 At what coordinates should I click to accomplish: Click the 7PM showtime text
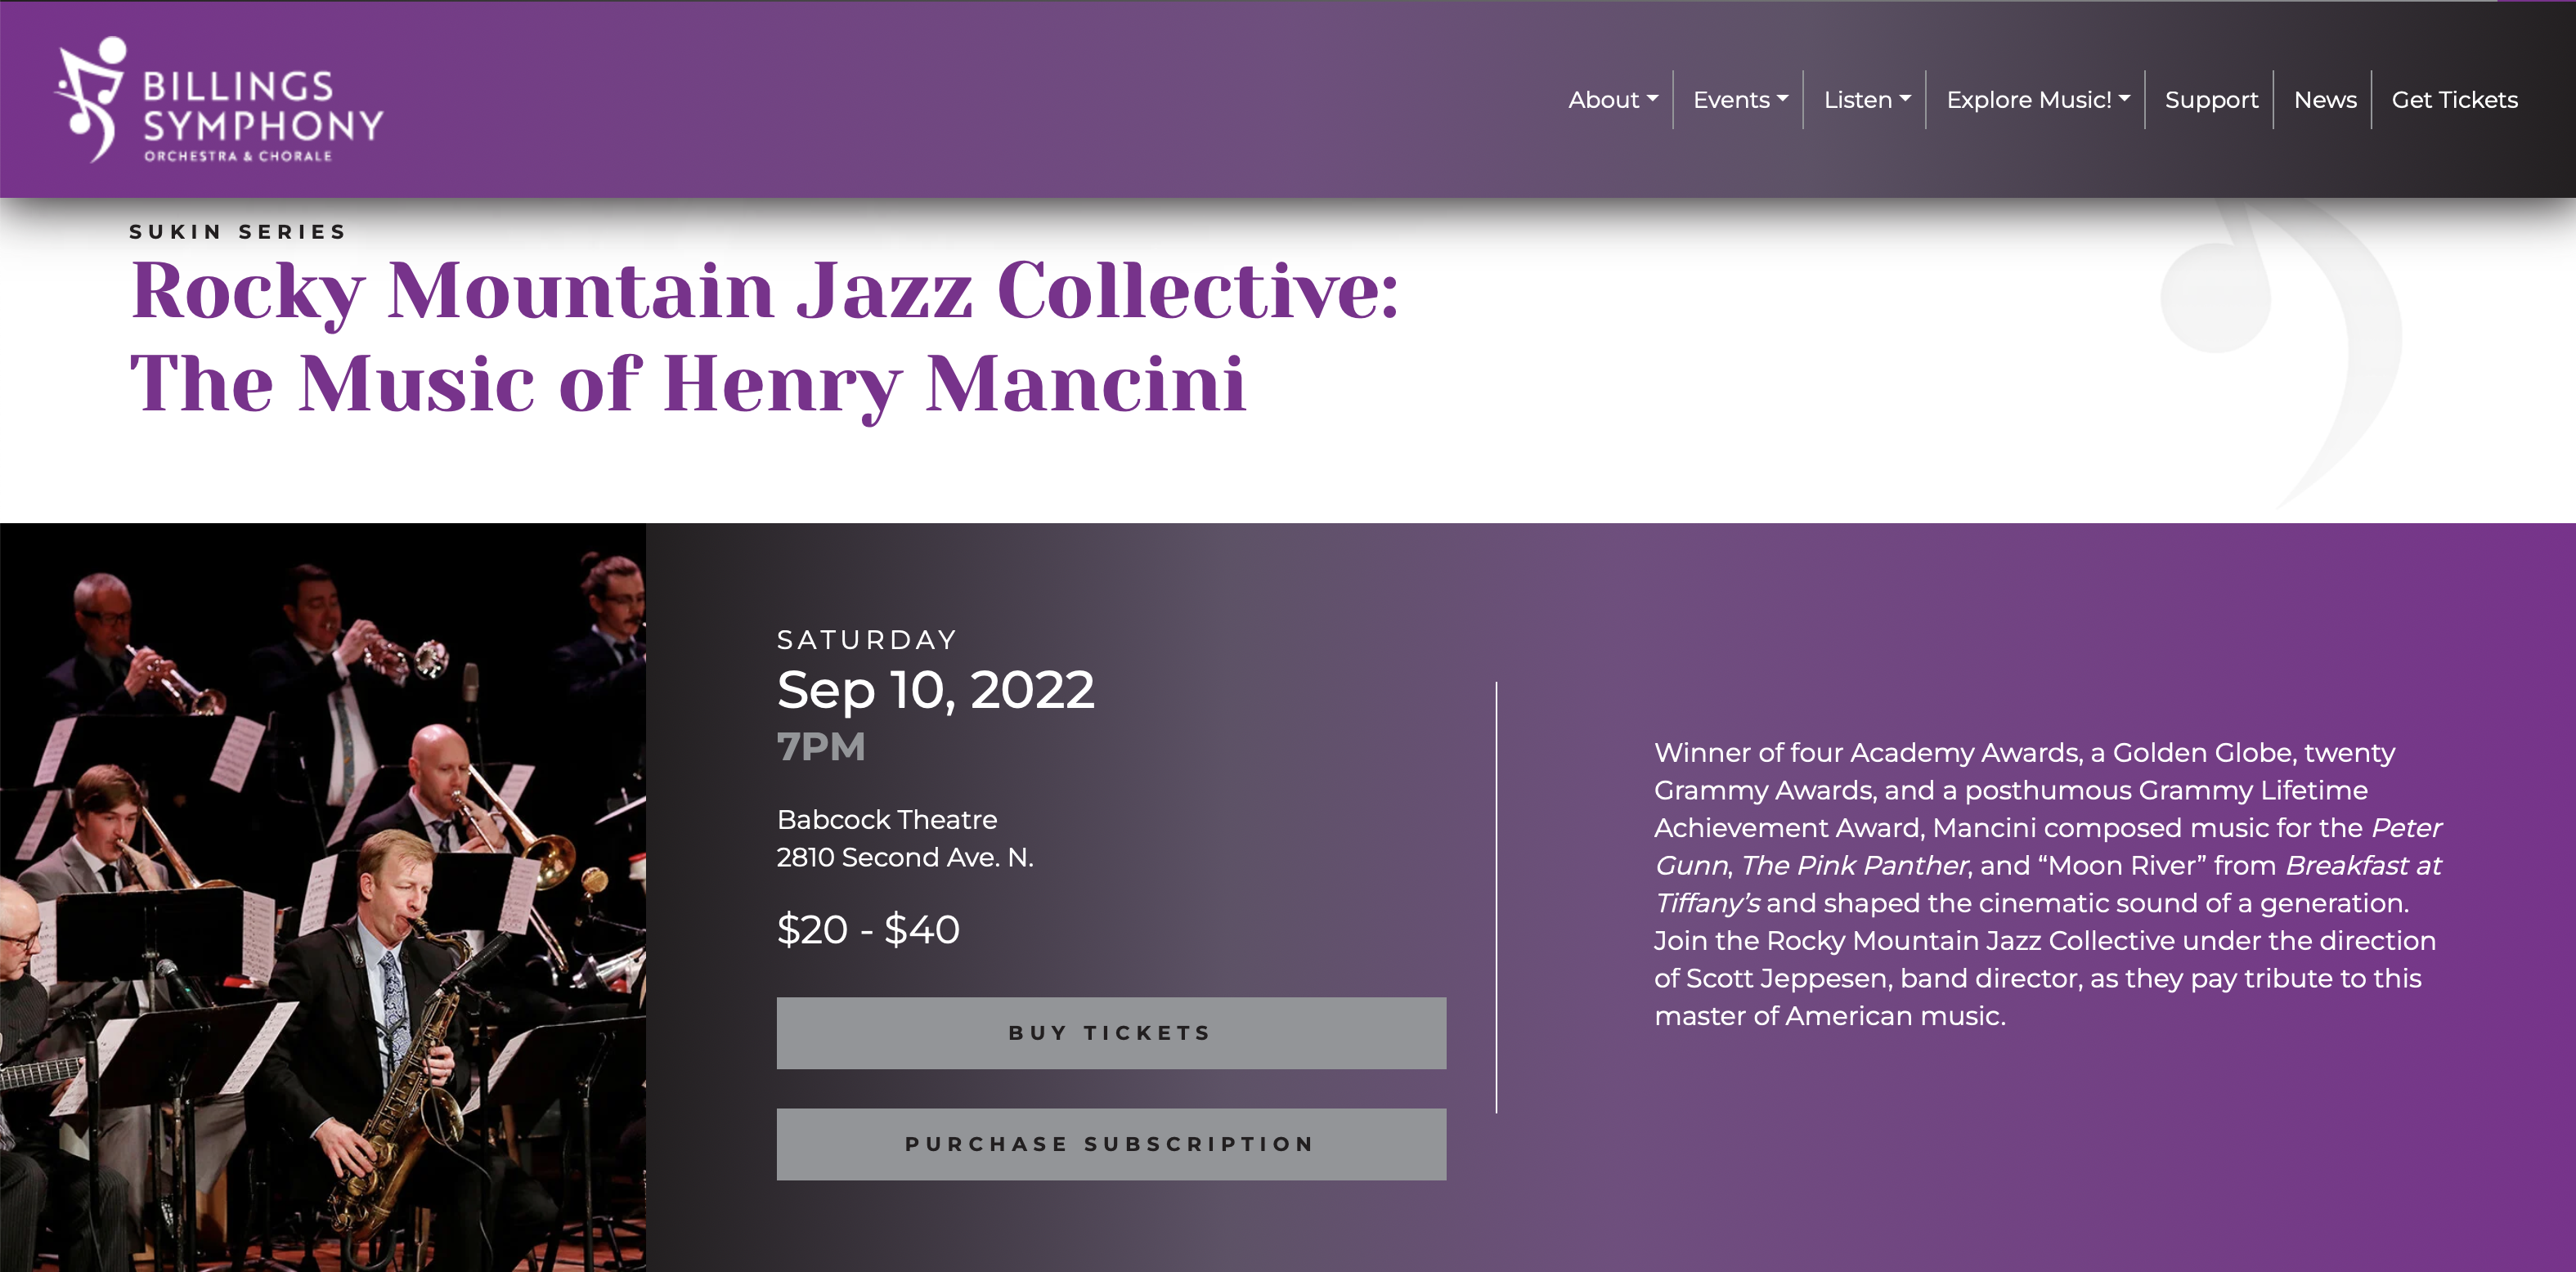tap(821, 746)
